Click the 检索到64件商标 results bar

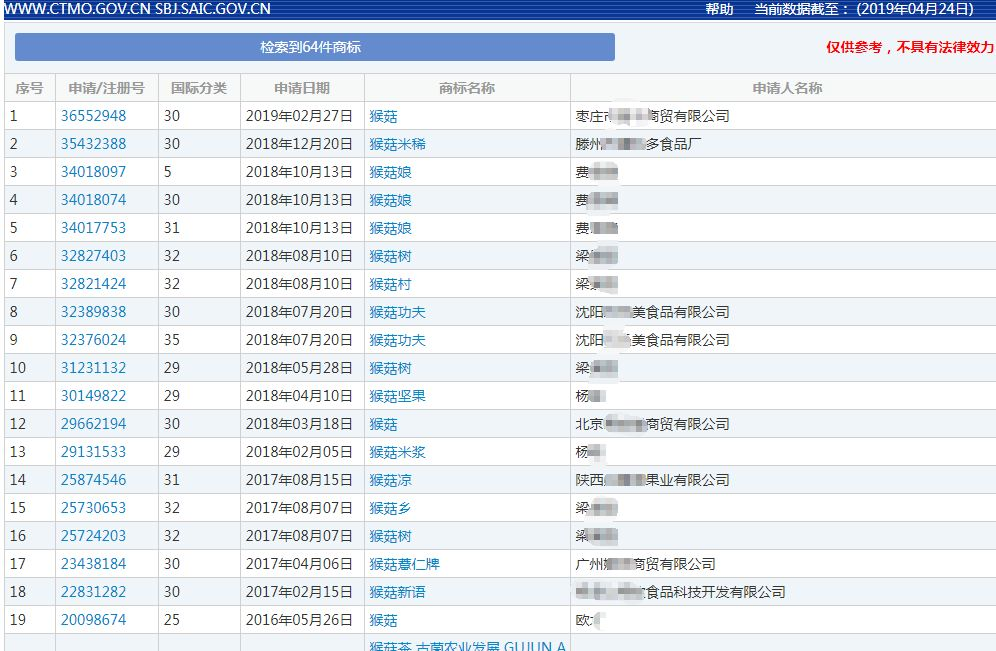click(314, 47)
